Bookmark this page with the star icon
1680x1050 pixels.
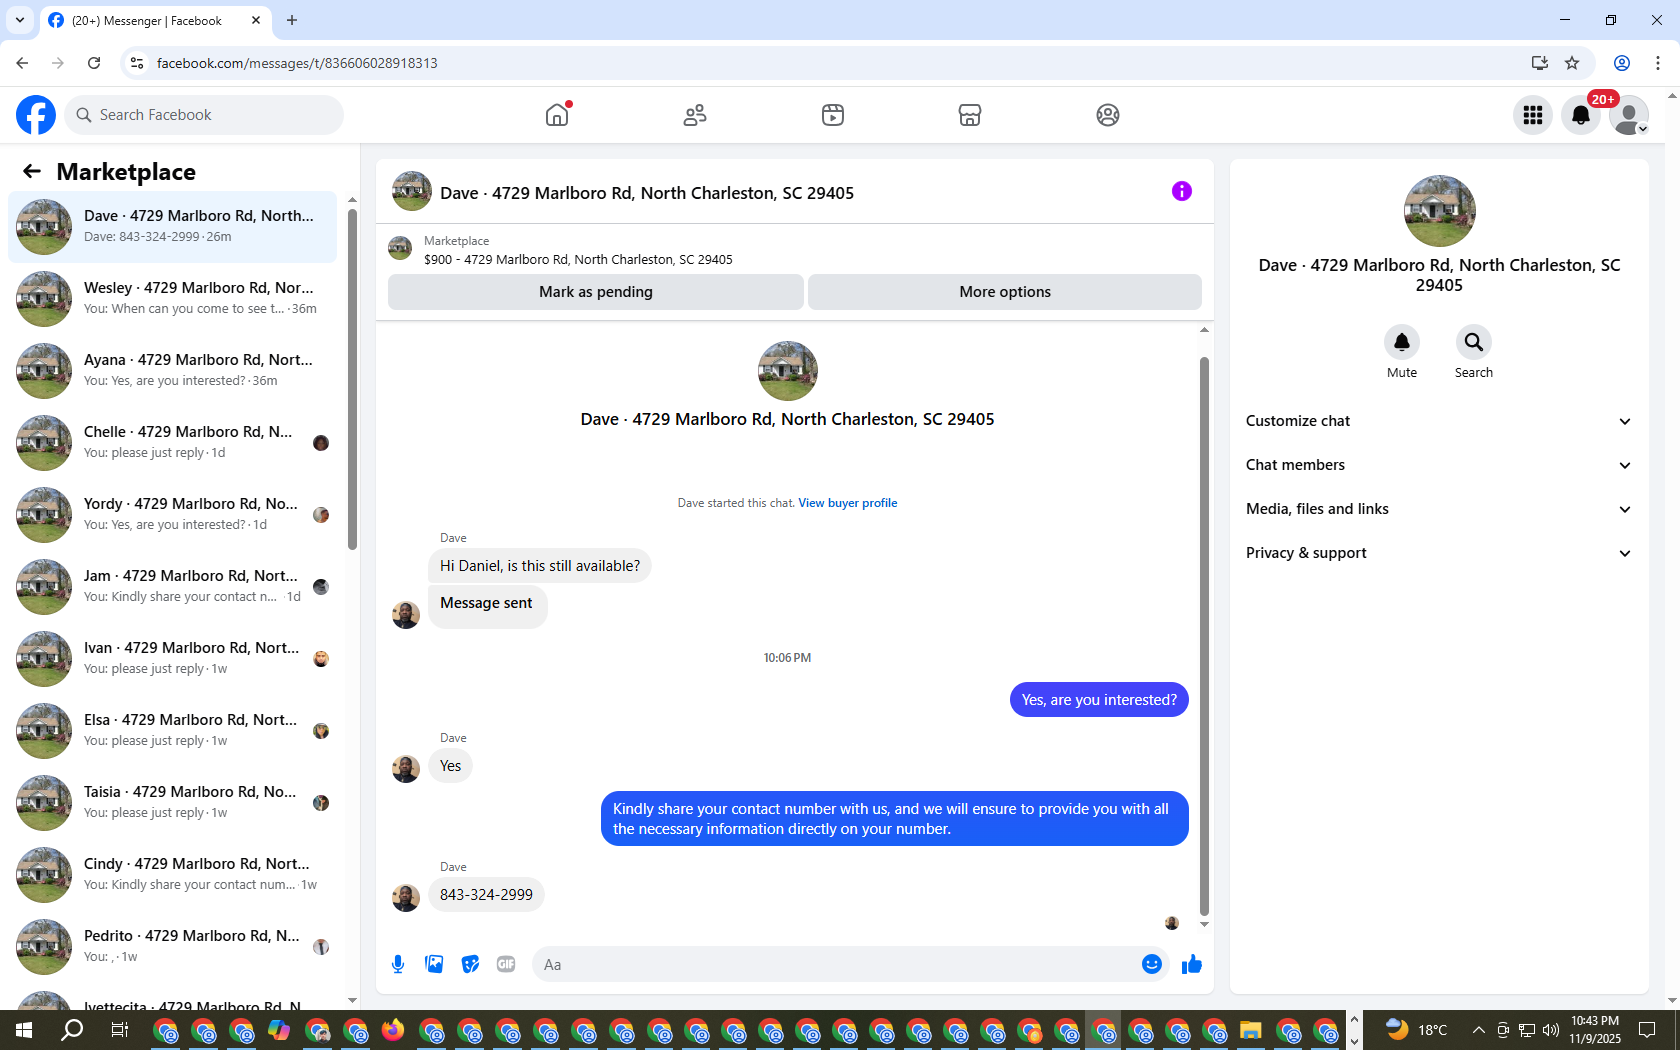pos(1572,63)
